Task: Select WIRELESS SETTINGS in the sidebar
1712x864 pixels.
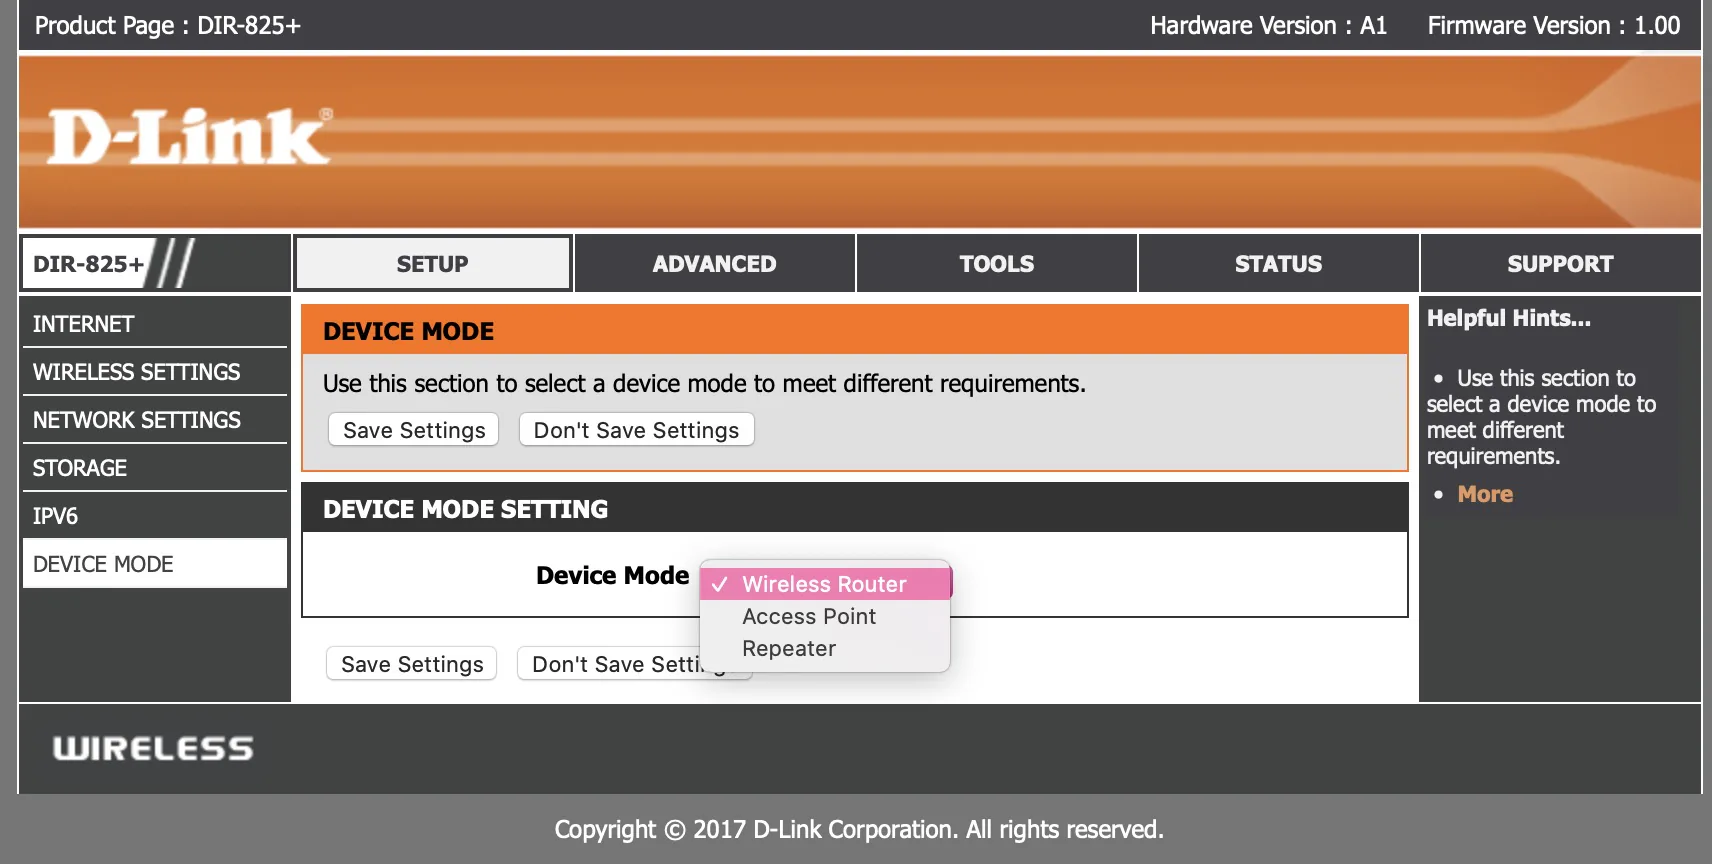Action: point(155,372)
